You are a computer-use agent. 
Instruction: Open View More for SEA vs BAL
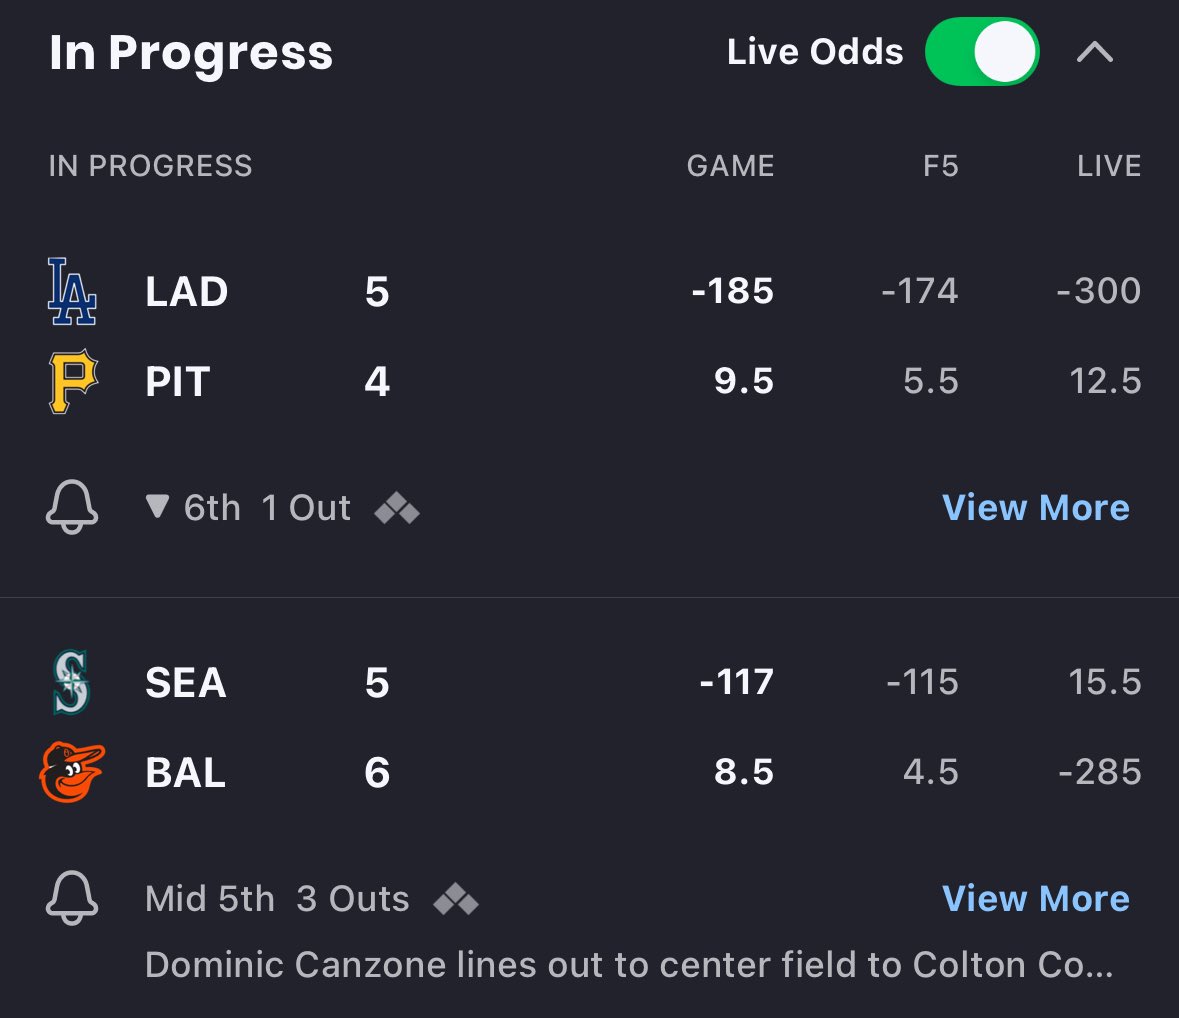click(1035, 898)
